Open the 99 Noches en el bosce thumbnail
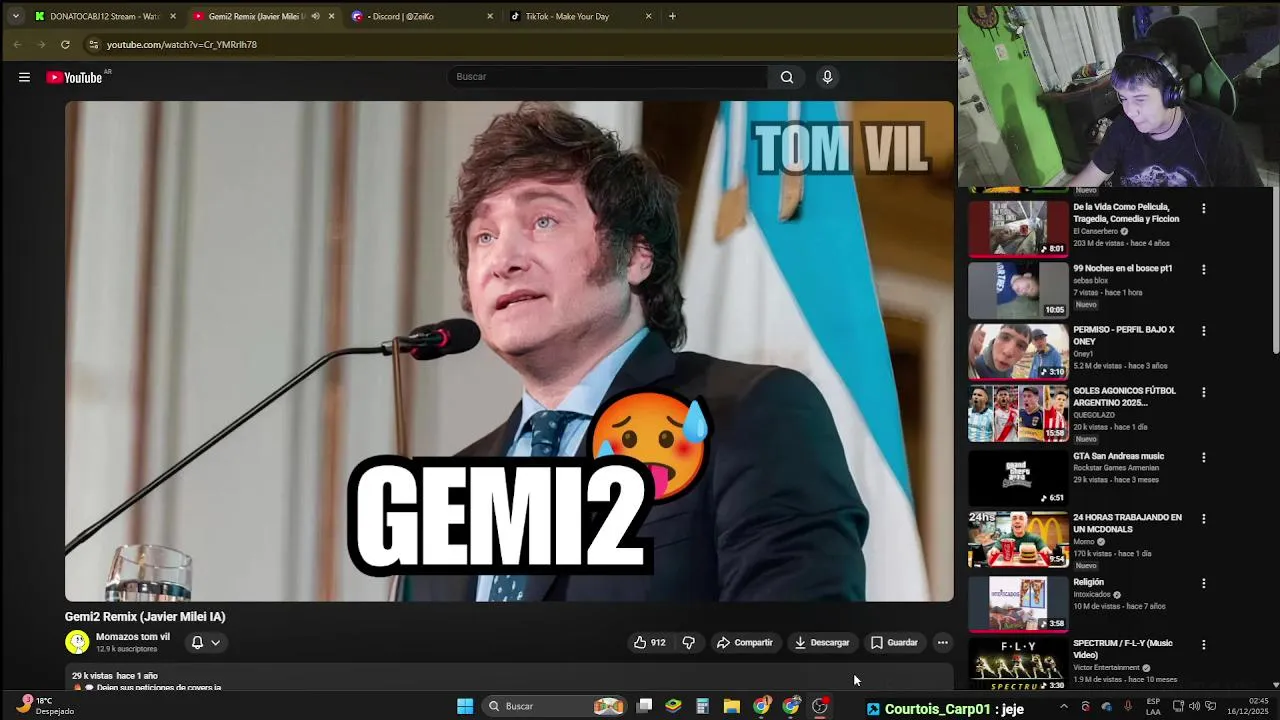The width and height of the screenshot is (1280, 720). [x=1018, y=290]
